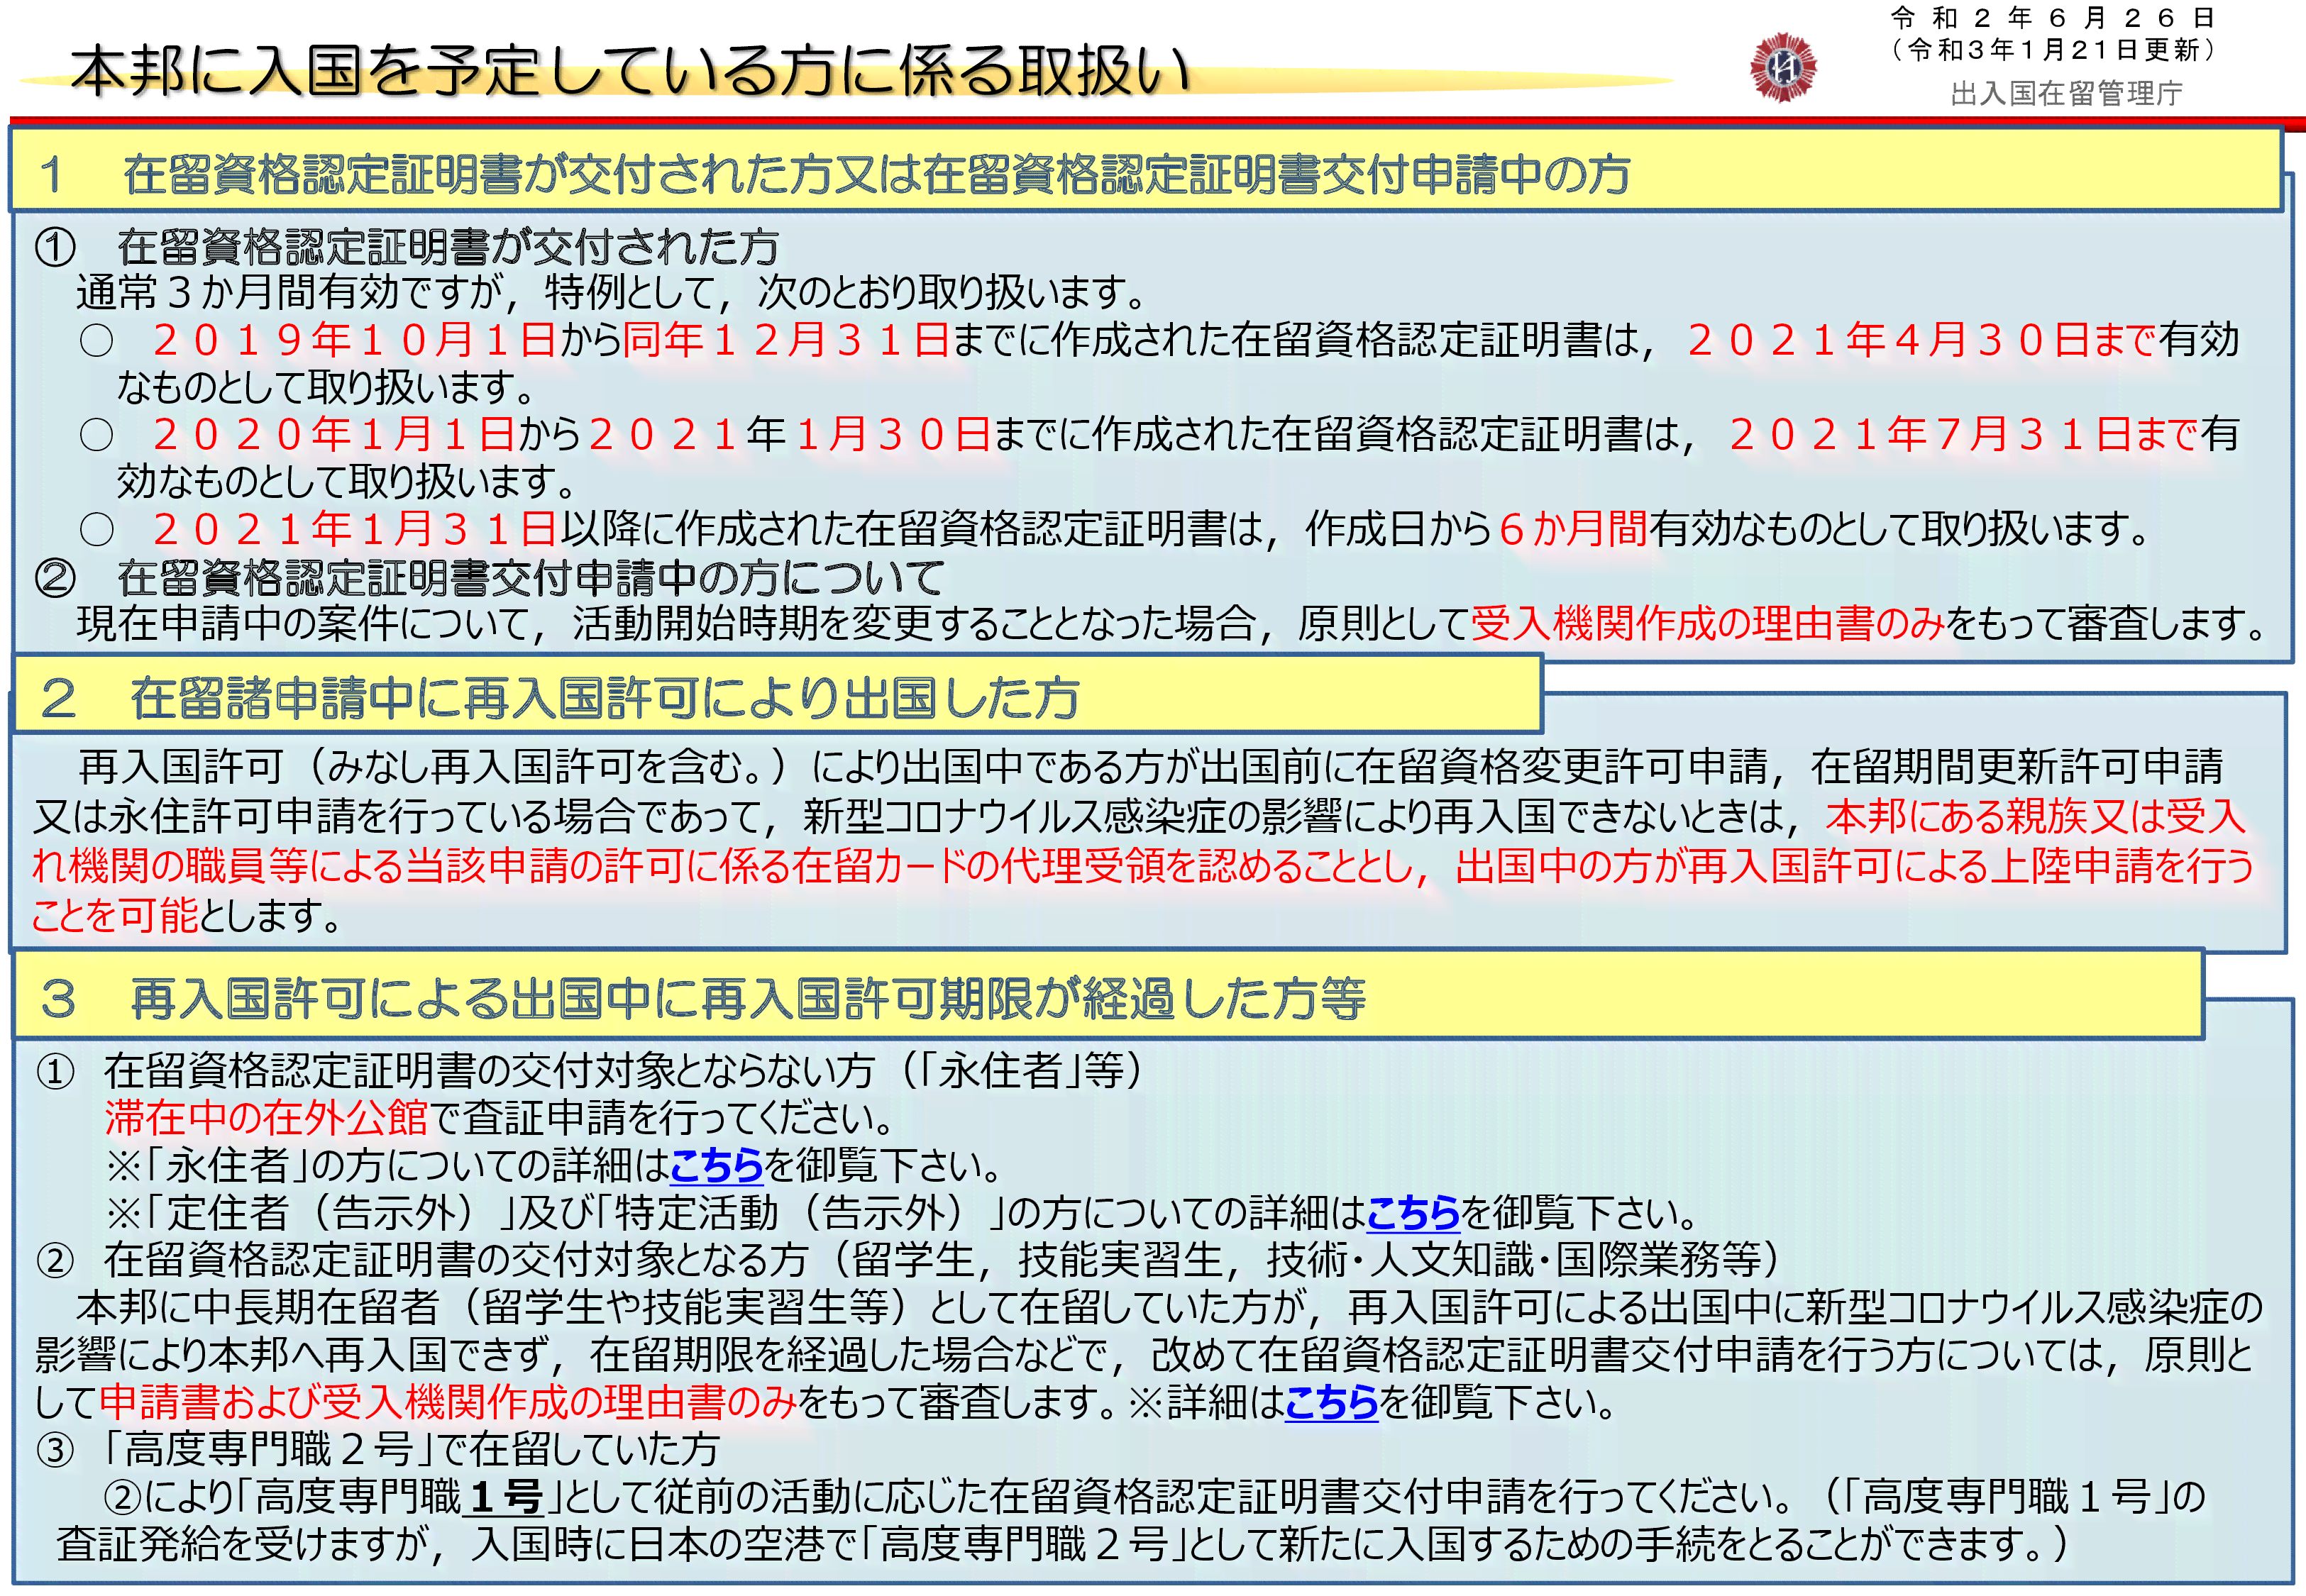Click the line beginning 本邦に中長期在留者
The height and width of the screenshot is (1596, 2306).
1170,1307
